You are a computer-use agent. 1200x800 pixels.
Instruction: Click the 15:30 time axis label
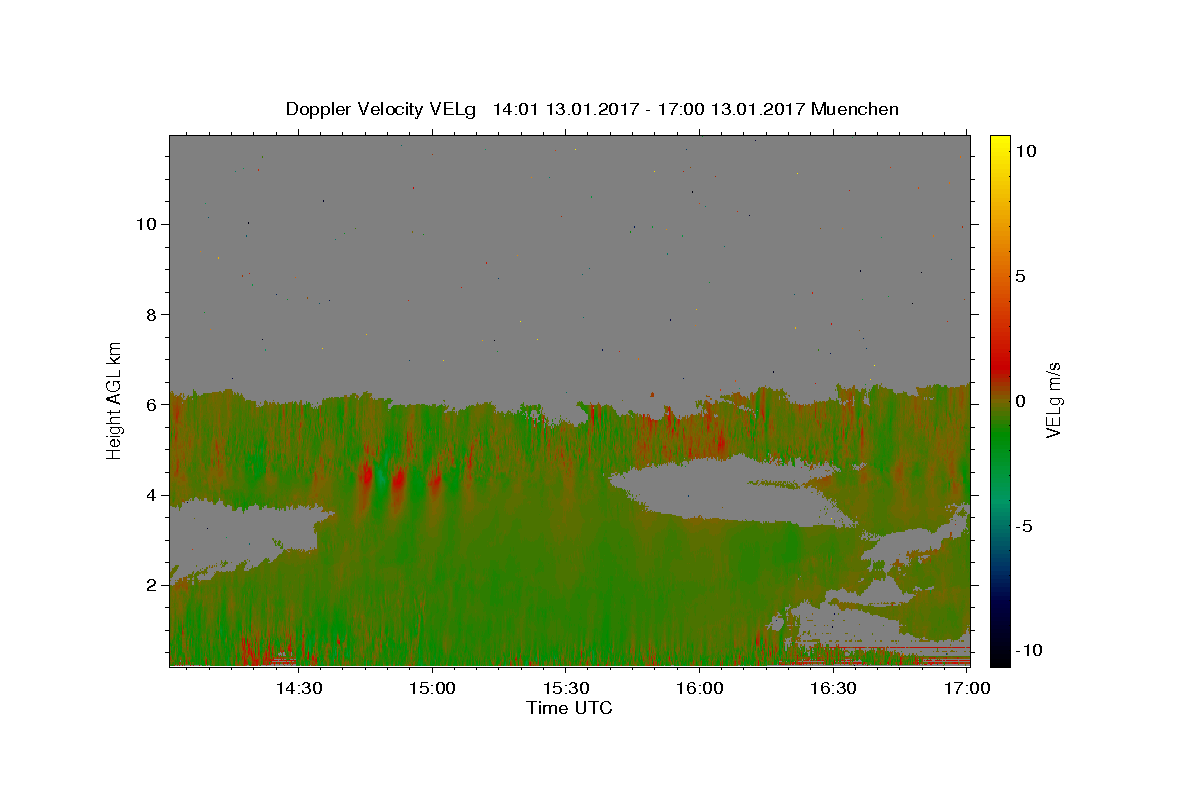pyautogui.click(x=566, y=688)
